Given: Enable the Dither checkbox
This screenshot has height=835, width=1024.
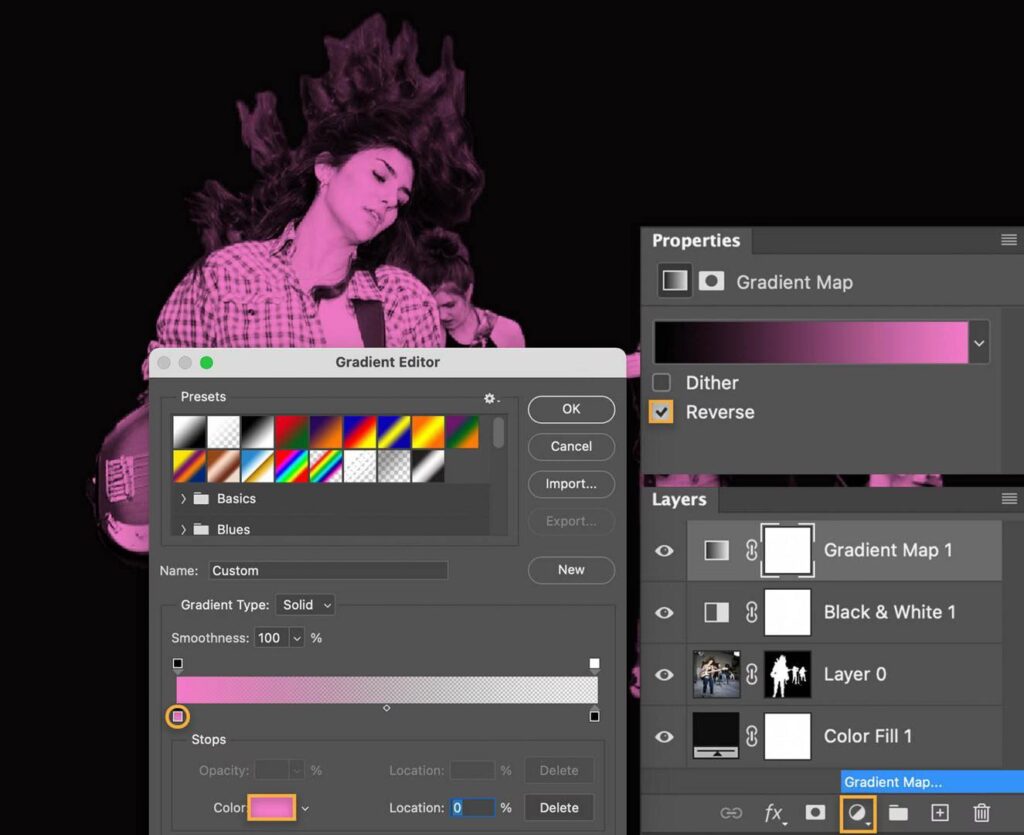Looking at the screenshot, I should coord(661,383).
